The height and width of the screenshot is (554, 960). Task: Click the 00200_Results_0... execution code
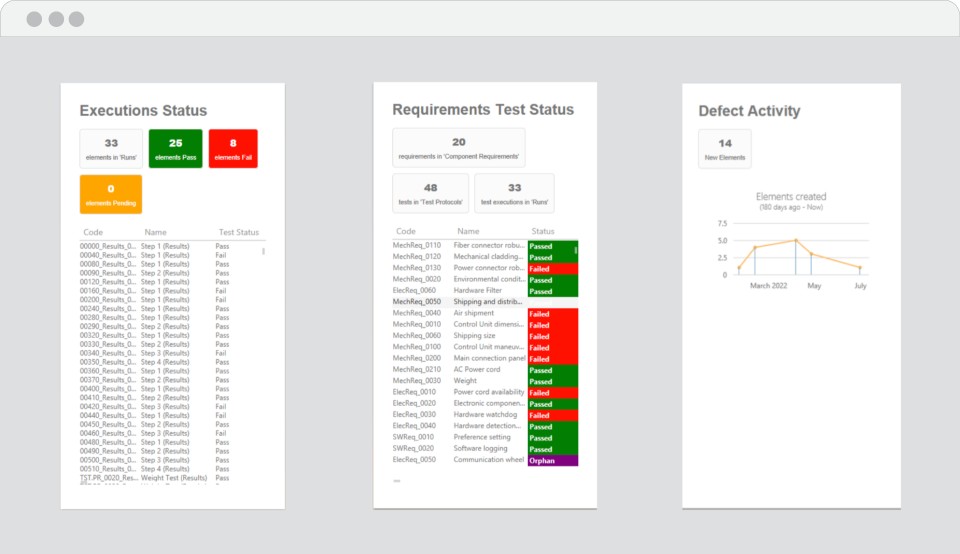click(x=108, y=300)
